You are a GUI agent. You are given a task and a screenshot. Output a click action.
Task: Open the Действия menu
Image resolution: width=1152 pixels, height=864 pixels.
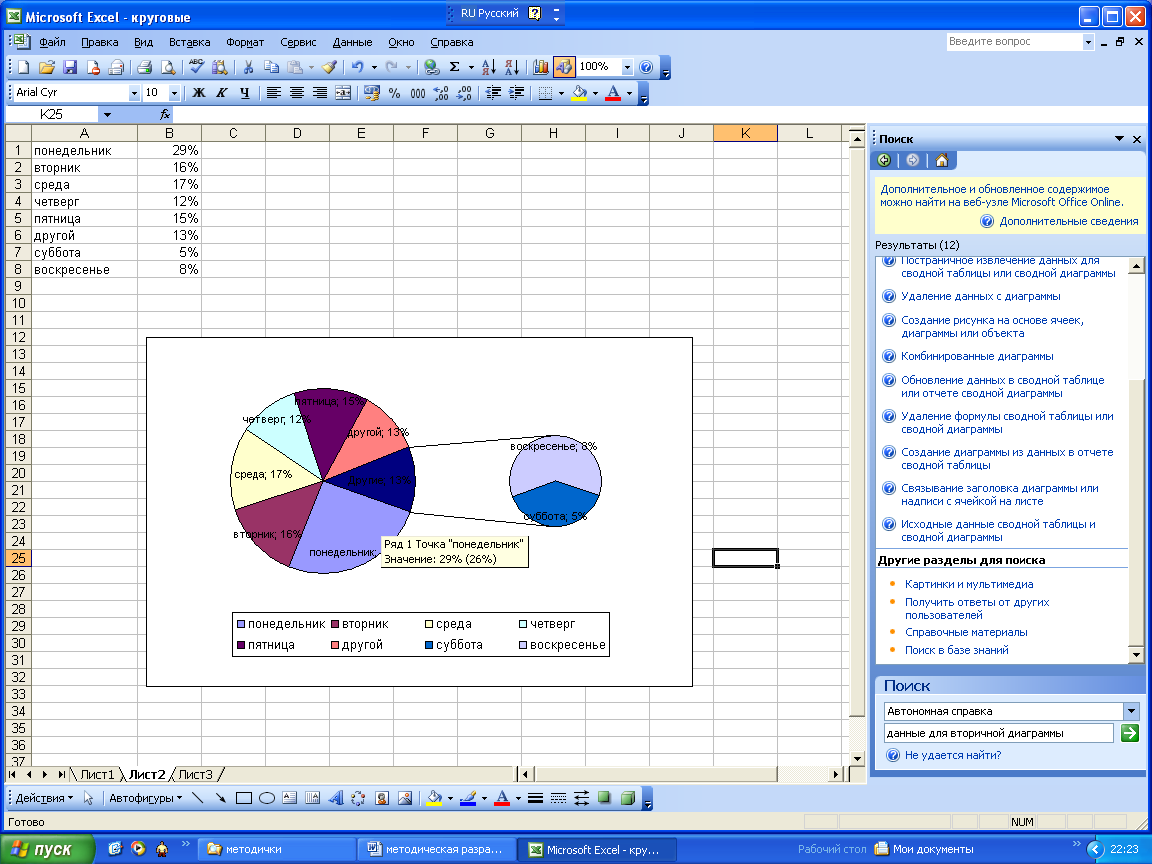[44, 798]
